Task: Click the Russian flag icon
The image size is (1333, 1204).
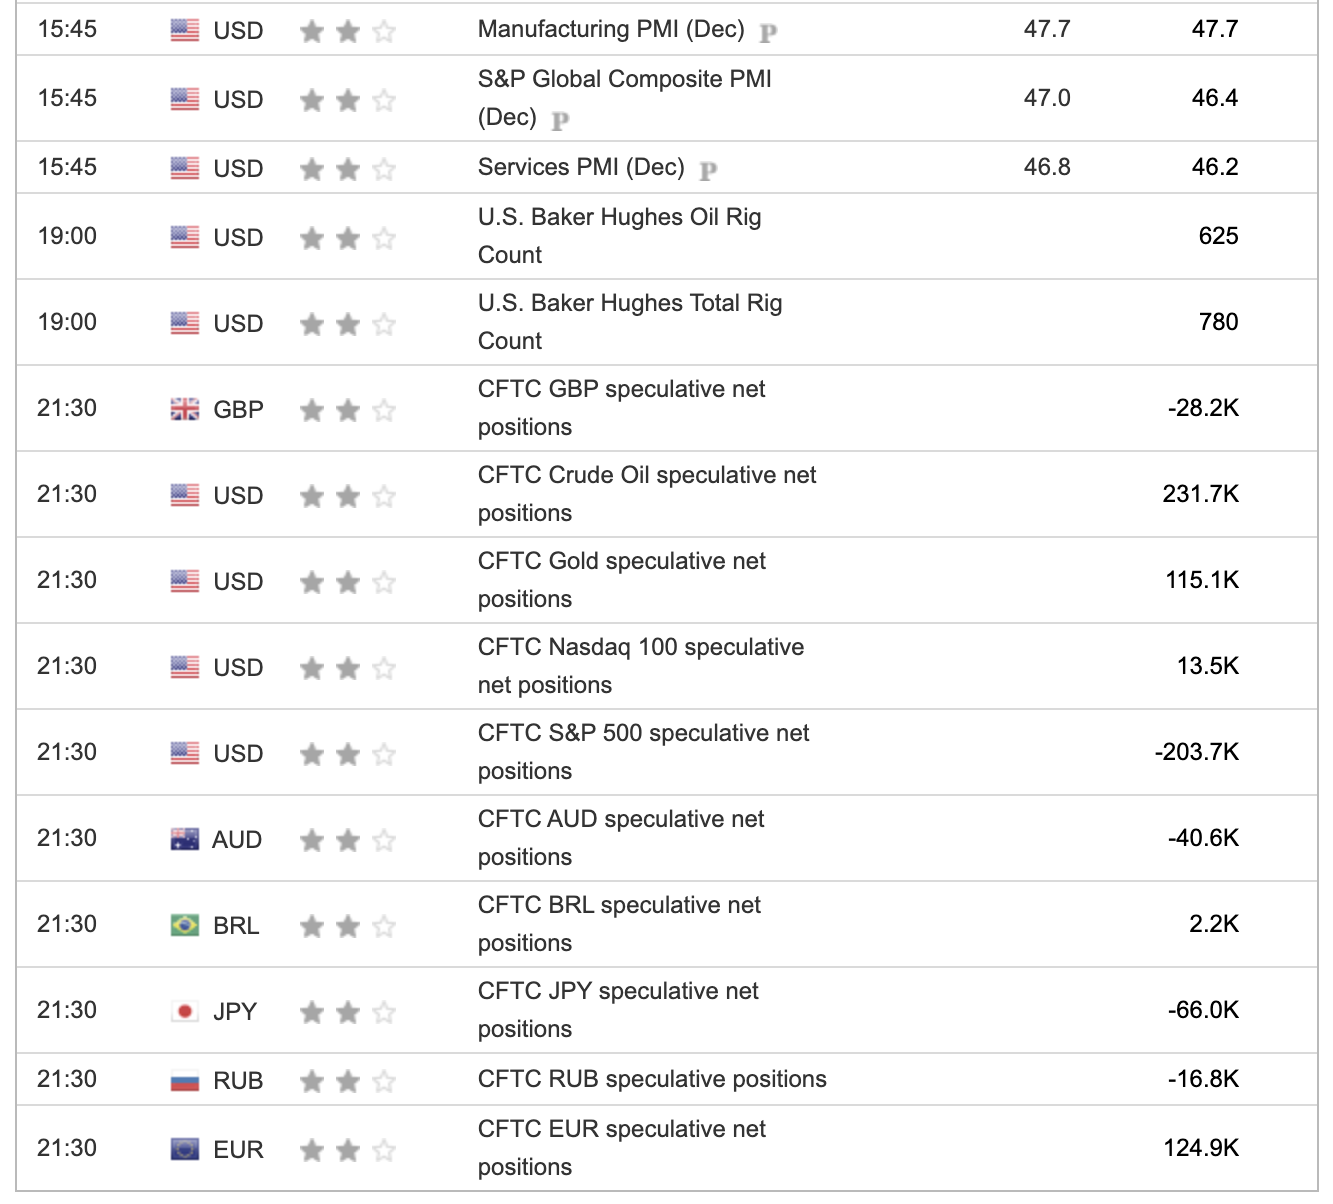Action: click(x=185, y=1080)
